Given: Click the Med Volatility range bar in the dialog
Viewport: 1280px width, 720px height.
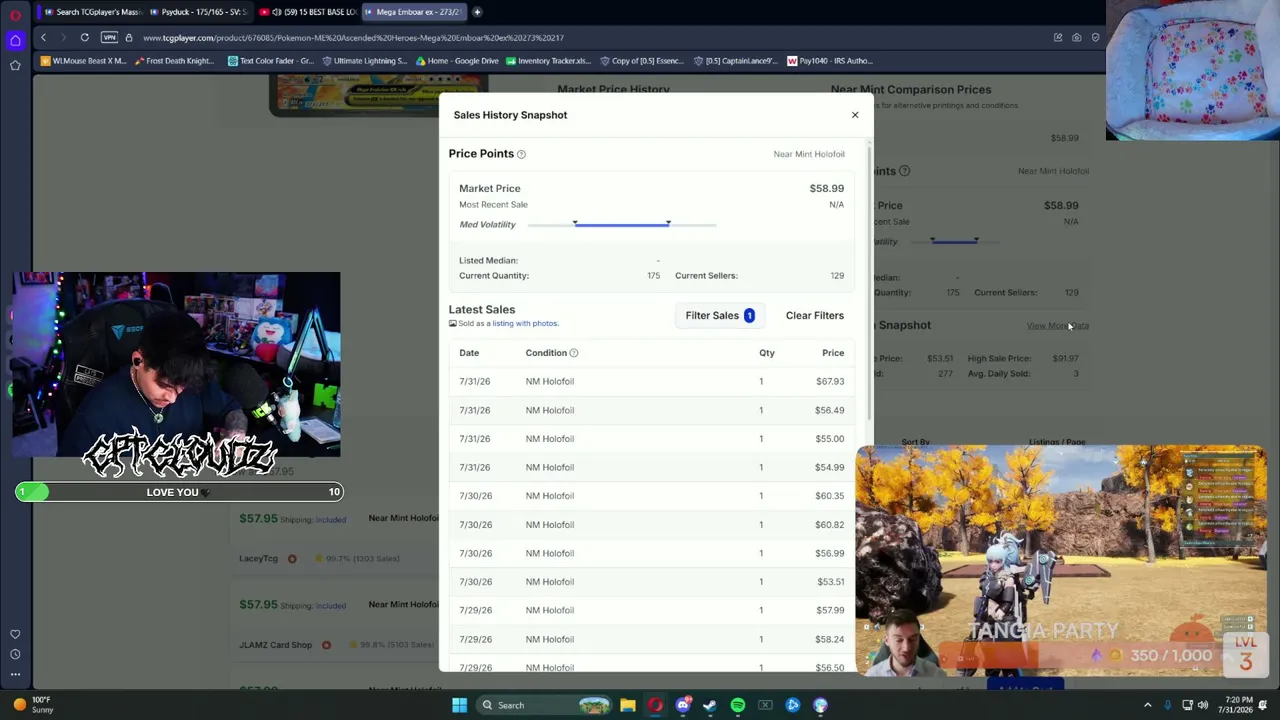Looking at the screenshot, I should click(621, 225).
